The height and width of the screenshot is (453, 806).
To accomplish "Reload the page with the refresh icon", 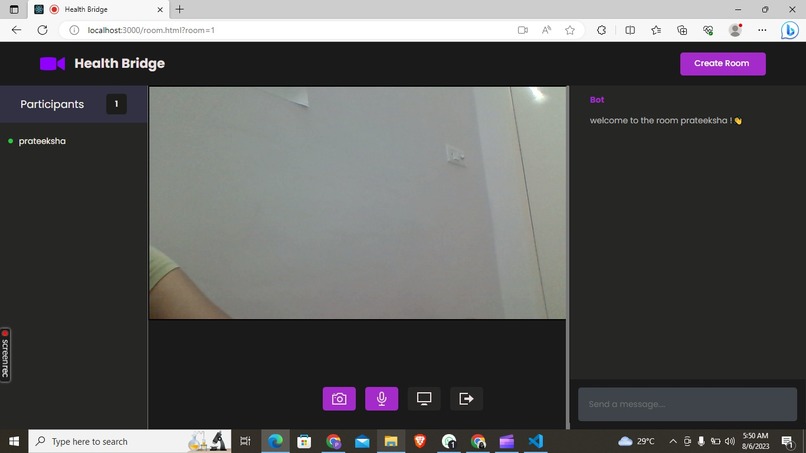I will click(42, 30).
